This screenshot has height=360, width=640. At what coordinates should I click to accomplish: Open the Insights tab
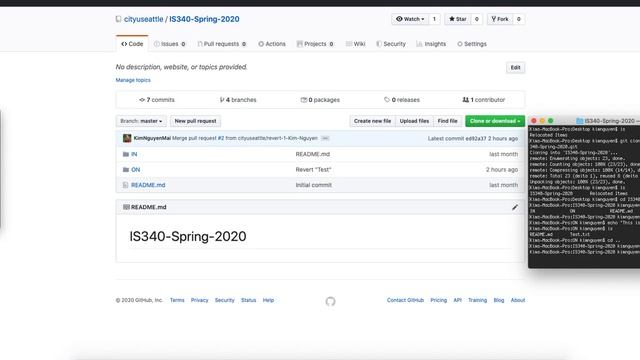tap(431, 44)
